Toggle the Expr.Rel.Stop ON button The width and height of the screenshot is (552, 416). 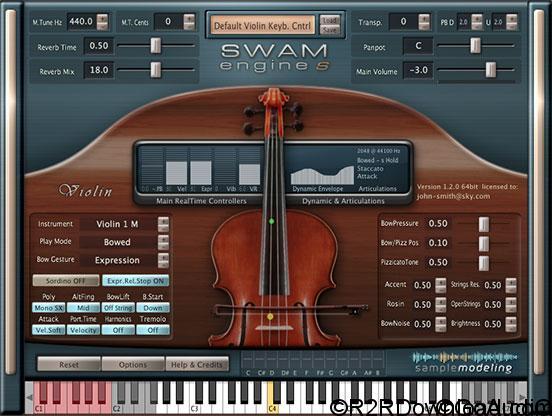pyautogui.click(x=136, y=281)
